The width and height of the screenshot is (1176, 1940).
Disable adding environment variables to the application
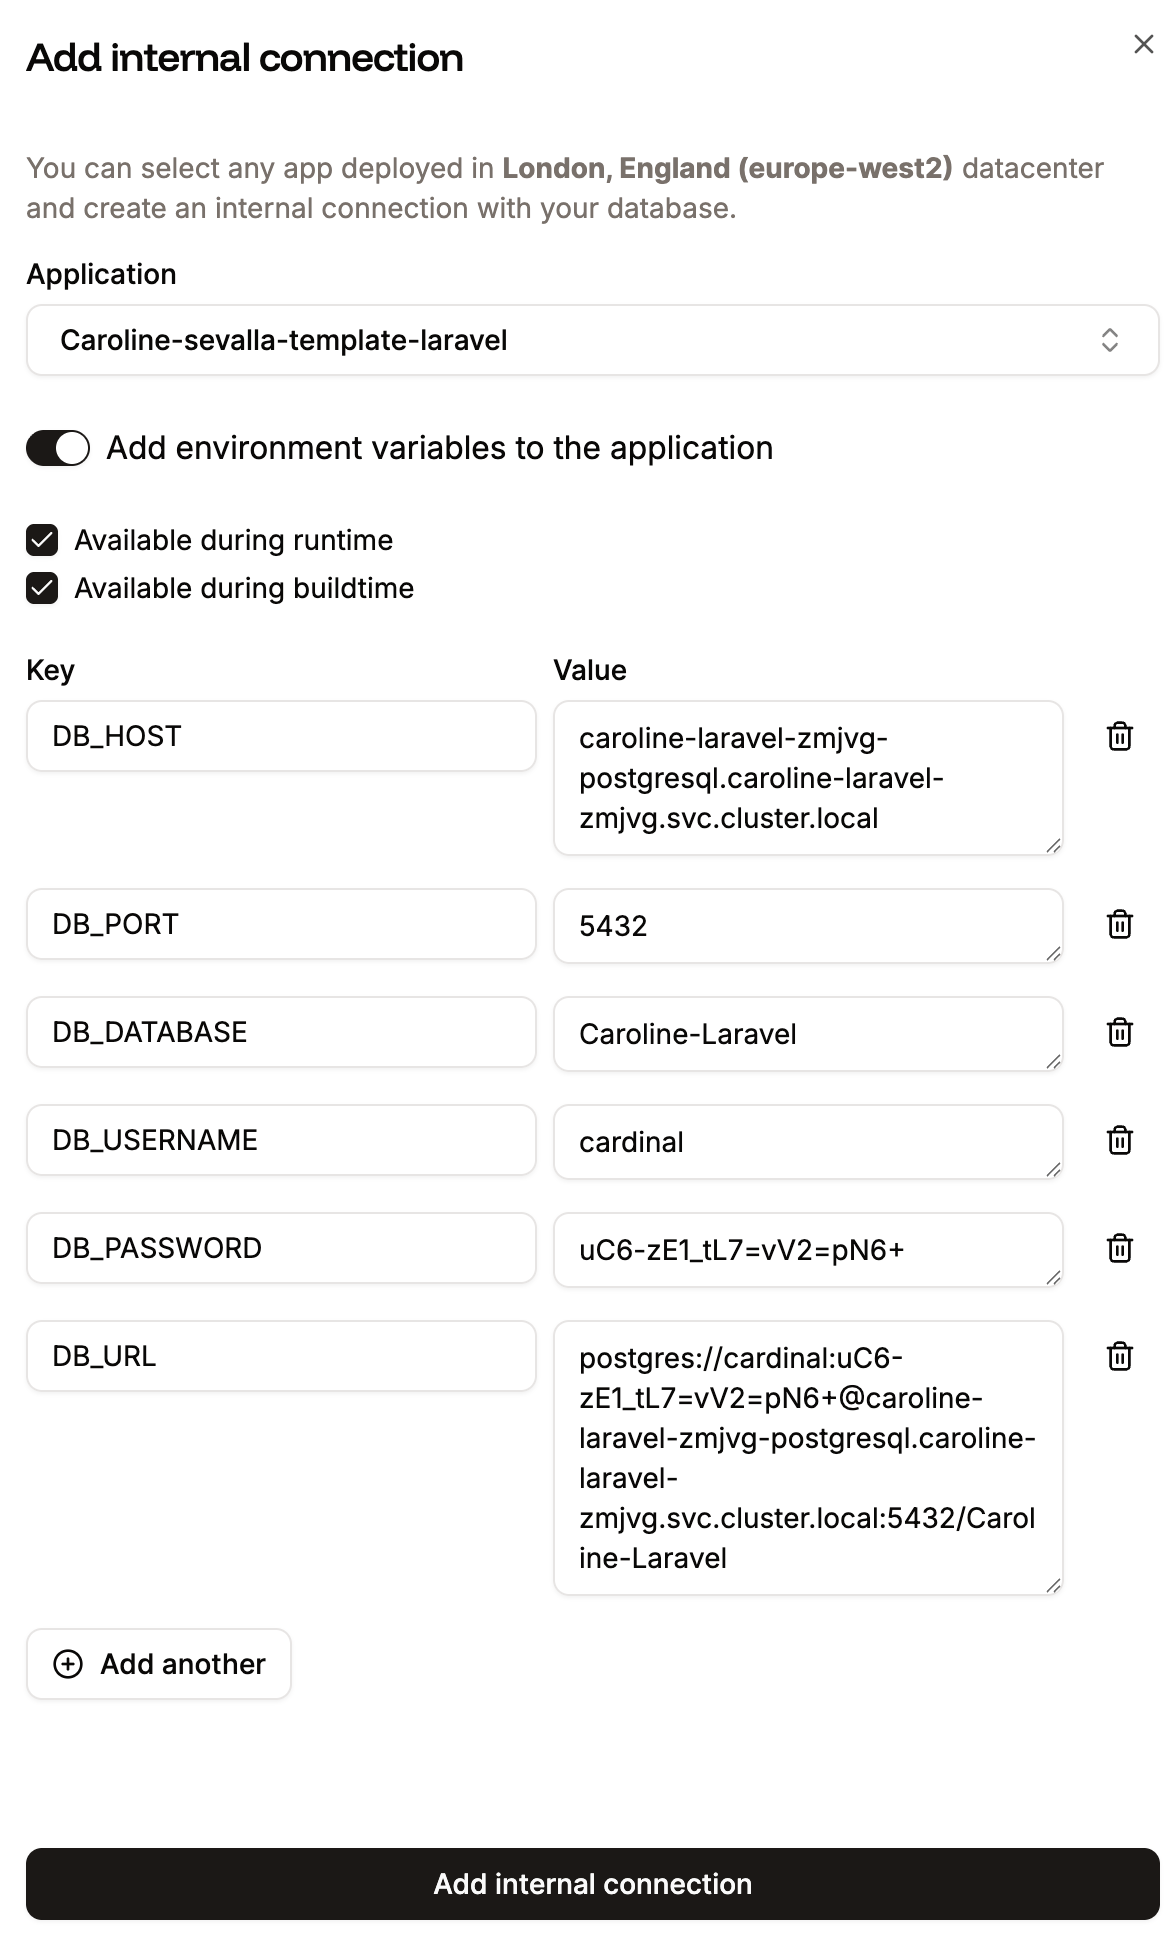(56, 449)
